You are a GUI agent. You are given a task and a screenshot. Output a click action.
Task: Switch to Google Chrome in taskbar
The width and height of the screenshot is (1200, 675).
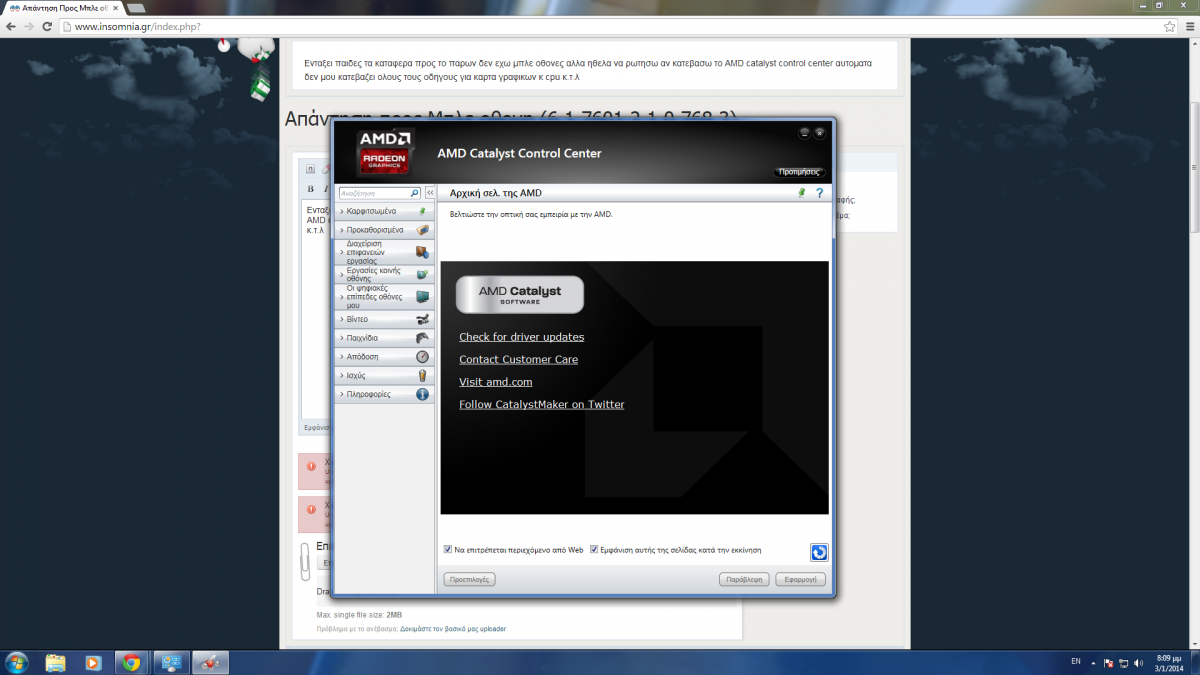pos(130,662)
